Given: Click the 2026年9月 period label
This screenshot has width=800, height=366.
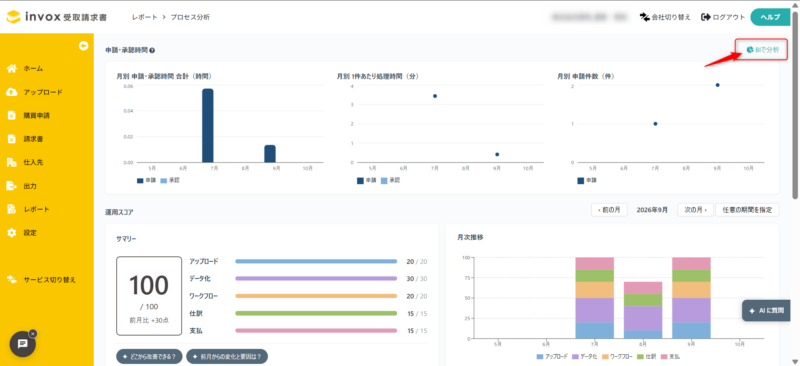Looking at the screenshot, I should tap(652, 210).
